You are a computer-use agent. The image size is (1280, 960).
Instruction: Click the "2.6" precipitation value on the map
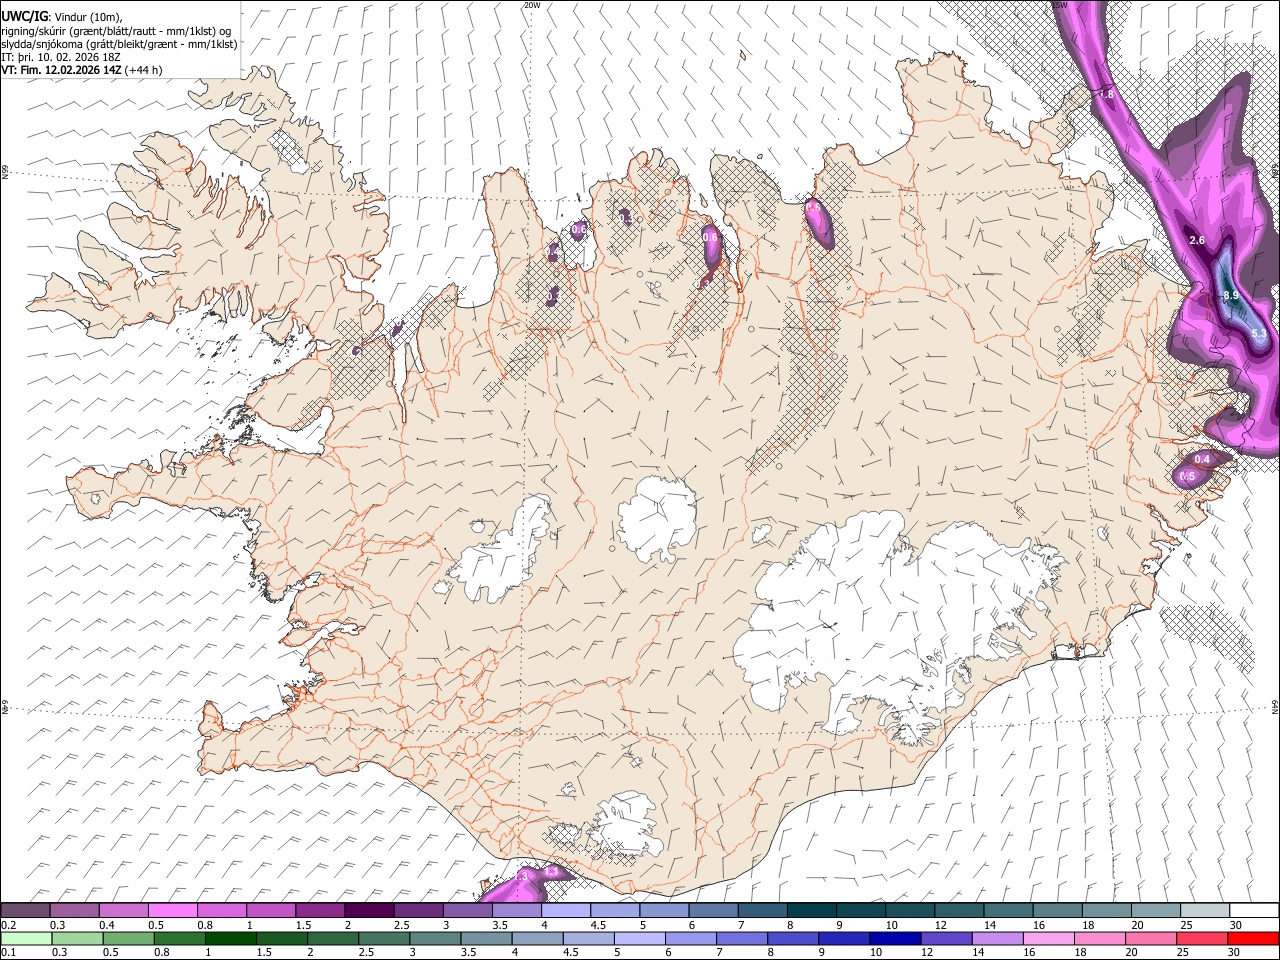coord(1197,241)
